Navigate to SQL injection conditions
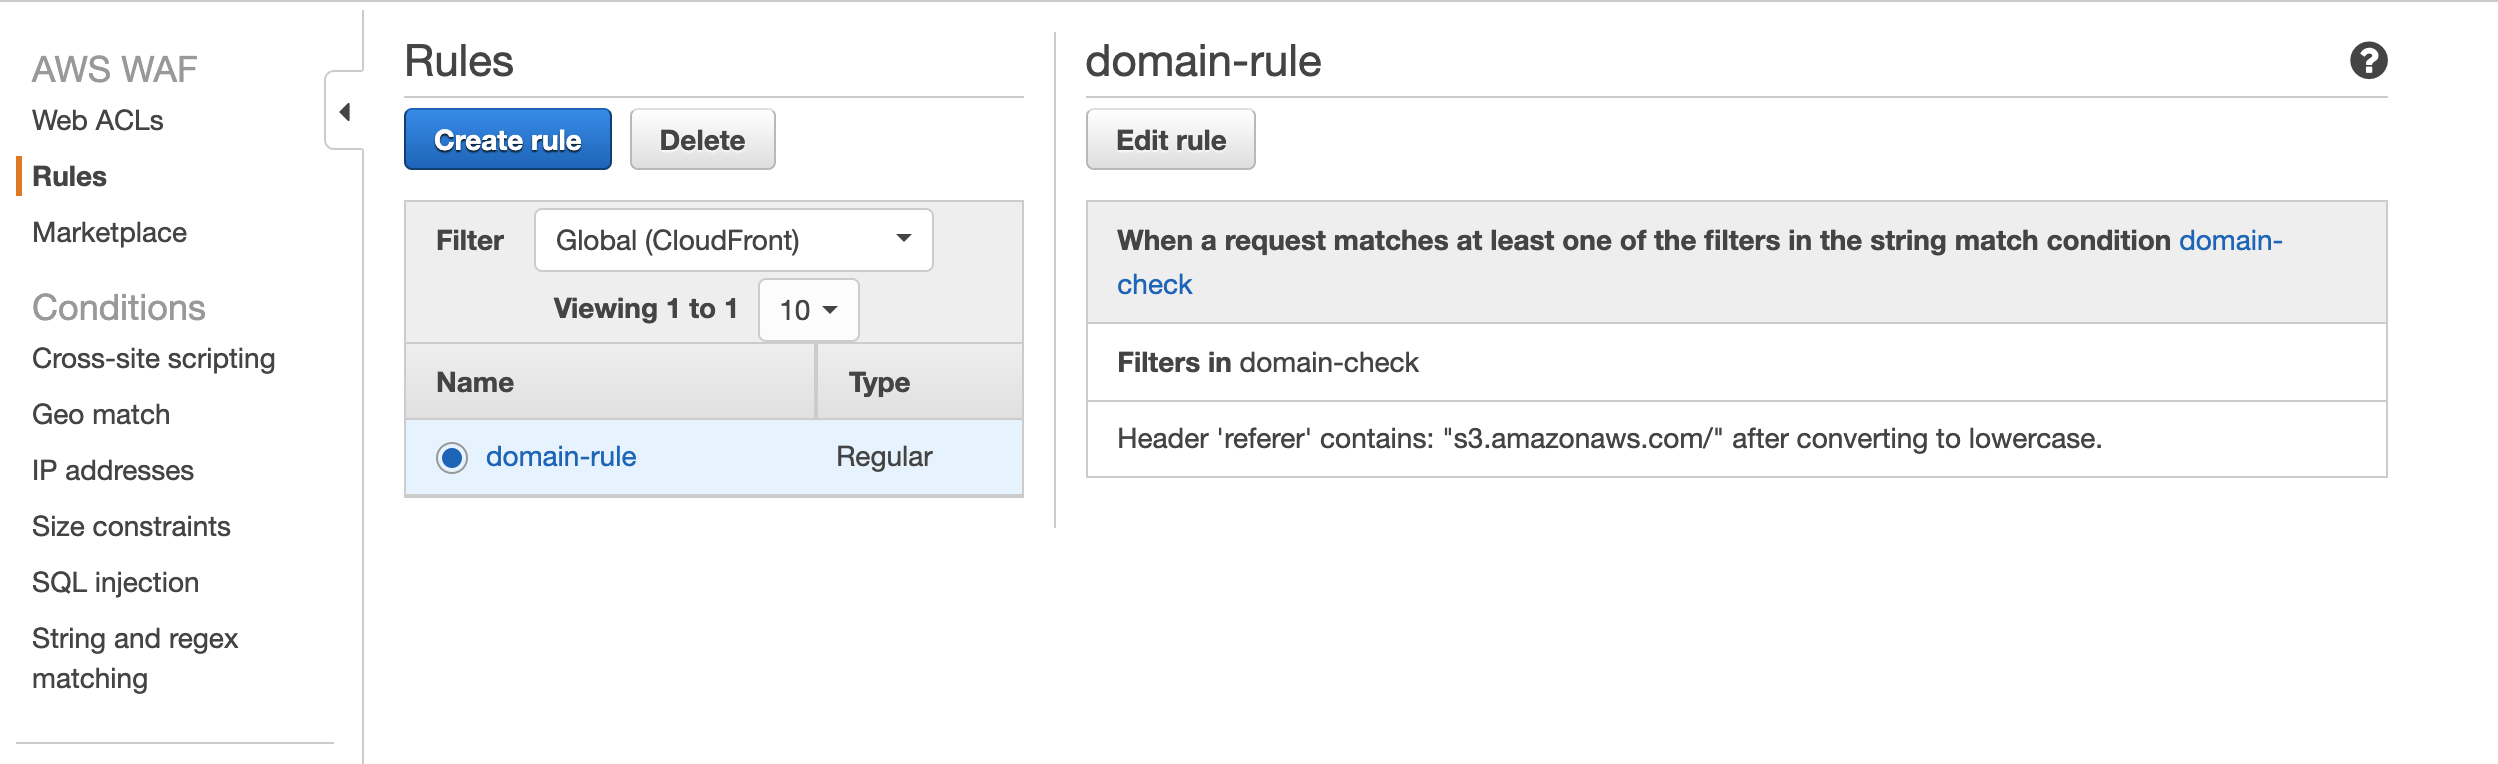Screen dimensions: 2498x764 (116, 583)
